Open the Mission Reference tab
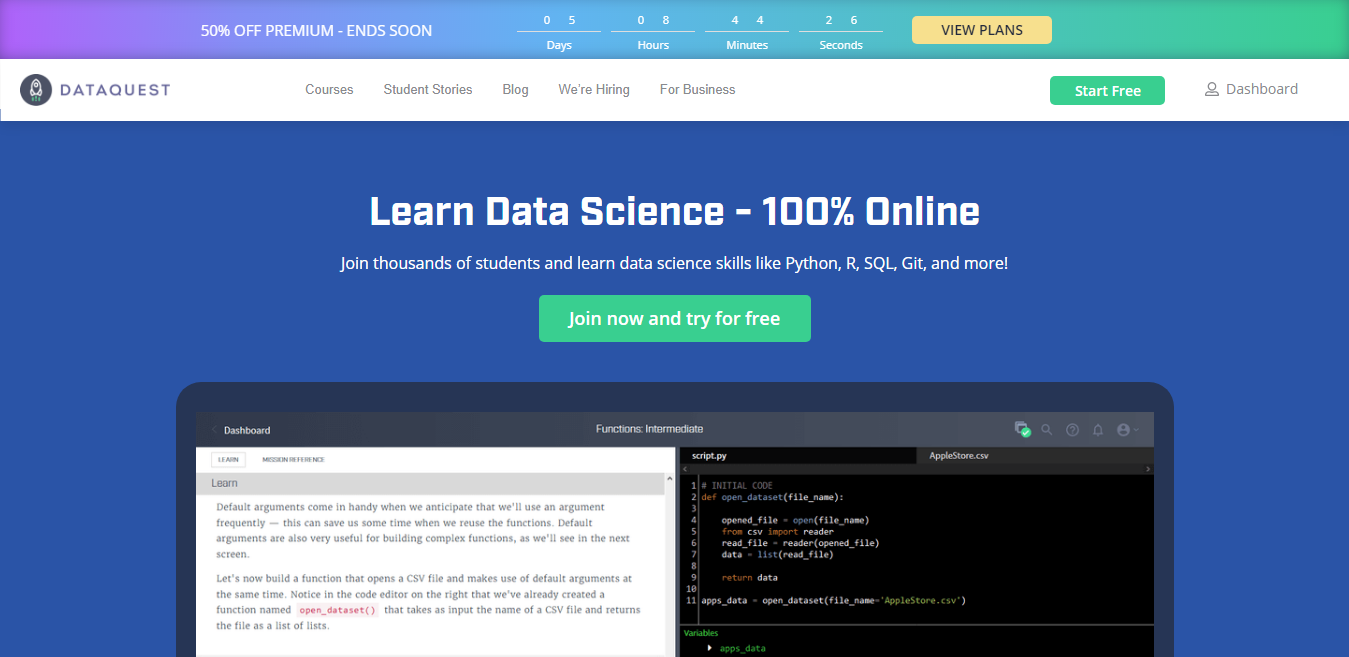Viewport: 1349px width, 657px height. [293, 460]
